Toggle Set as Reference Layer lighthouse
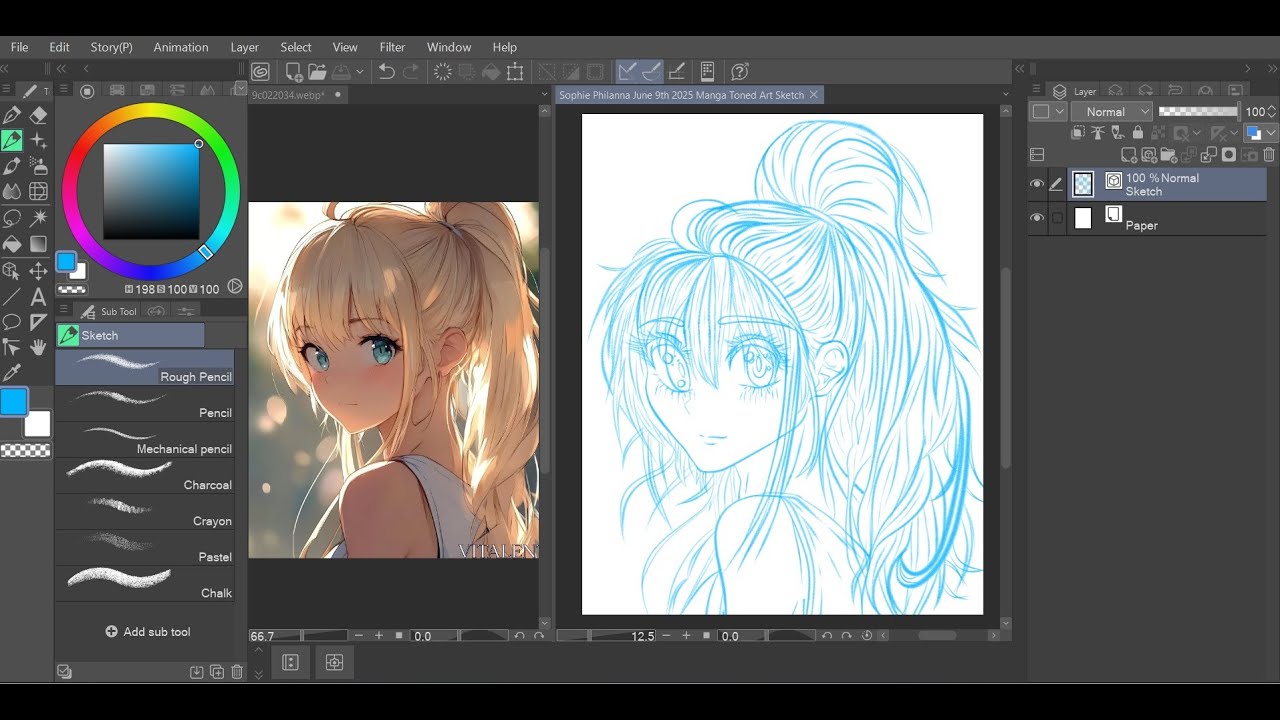This screenshot has height=720, width=1280. (1099, 133)
